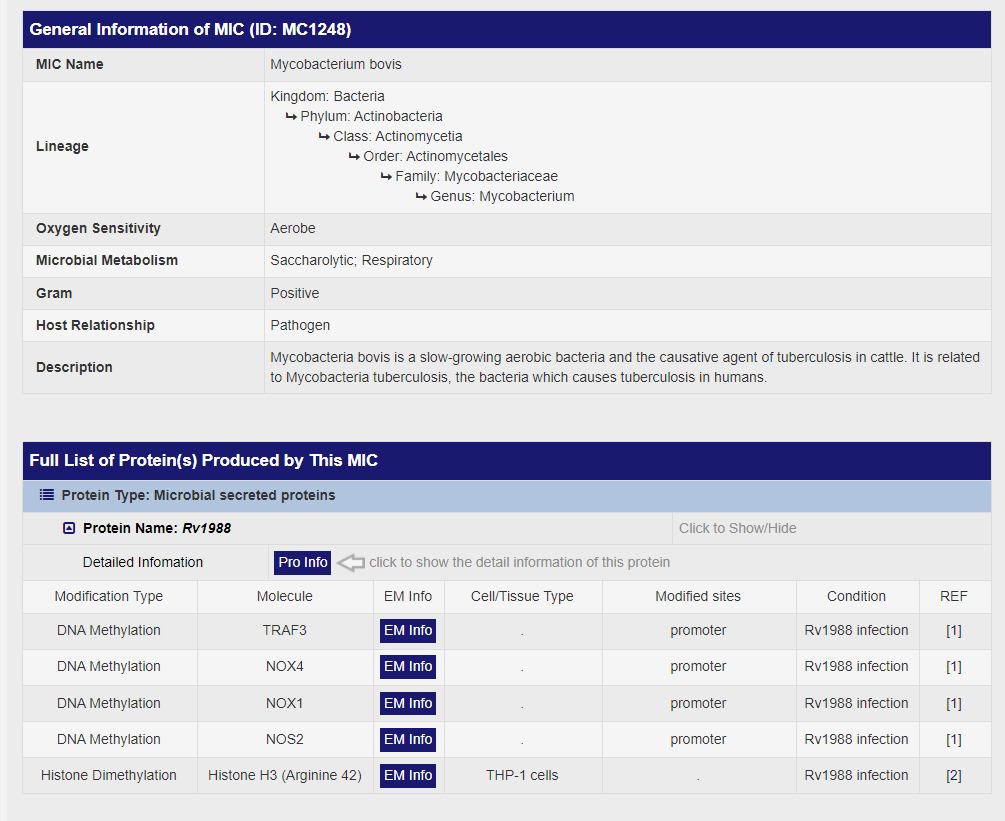Click the Protein Name Rv1988 label
Image resolution: width=1005 pixels, height=821 pixels.
tap(157, 528)
